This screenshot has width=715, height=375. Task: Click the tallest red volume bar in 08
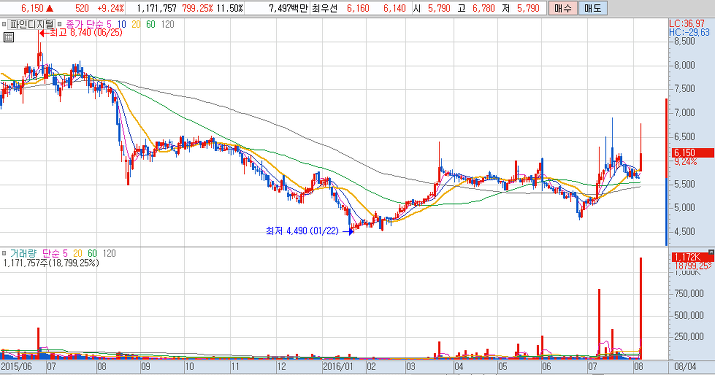click(641, 308)
